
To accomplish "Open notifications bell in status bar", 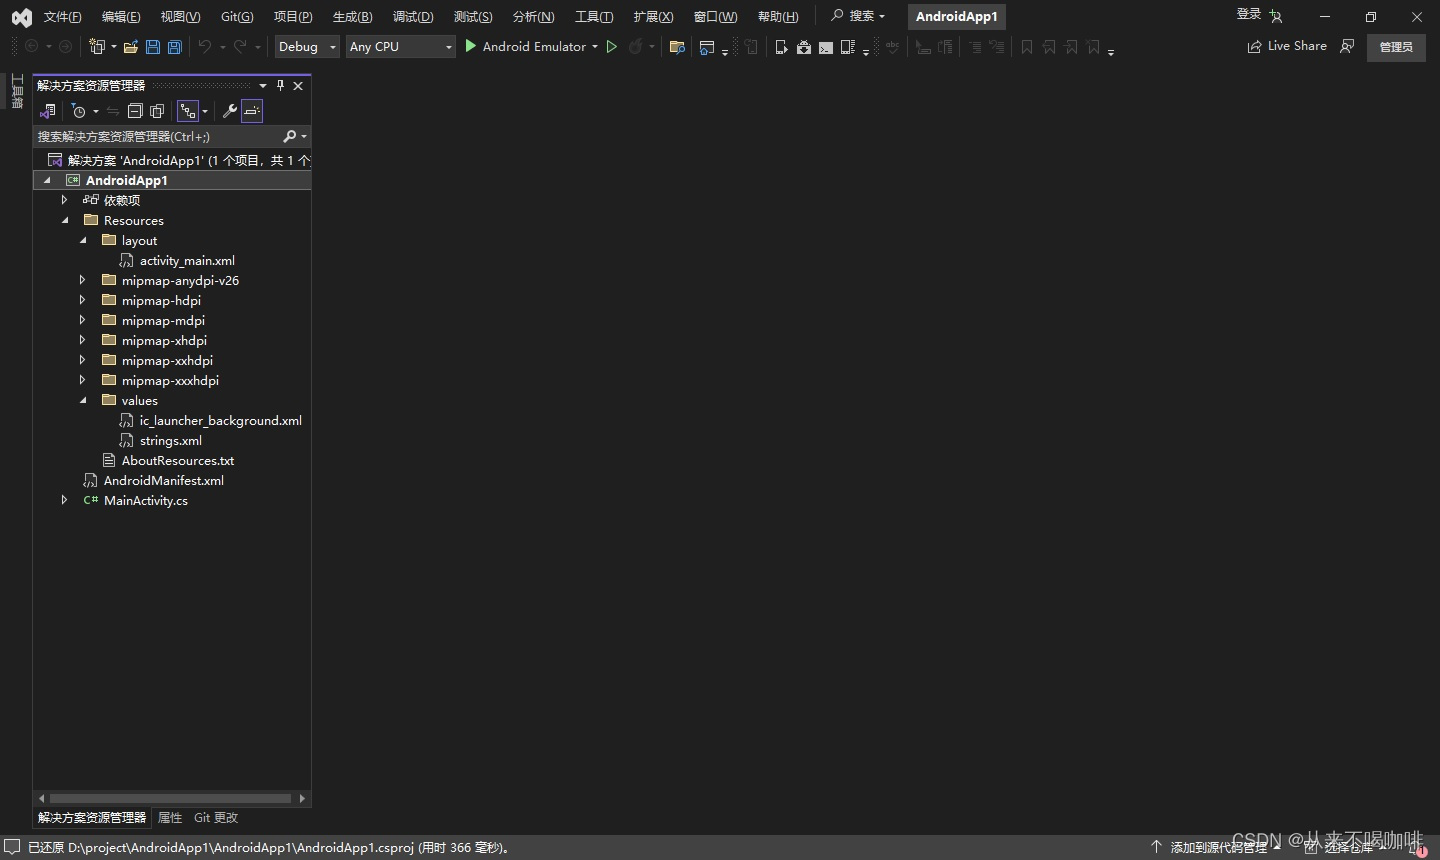I will (x=1418, y=847).
